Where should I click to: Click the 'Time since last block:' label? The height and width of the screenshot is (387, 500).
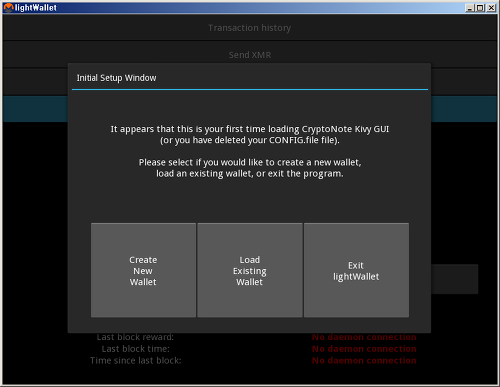click(x=136, y=360)
